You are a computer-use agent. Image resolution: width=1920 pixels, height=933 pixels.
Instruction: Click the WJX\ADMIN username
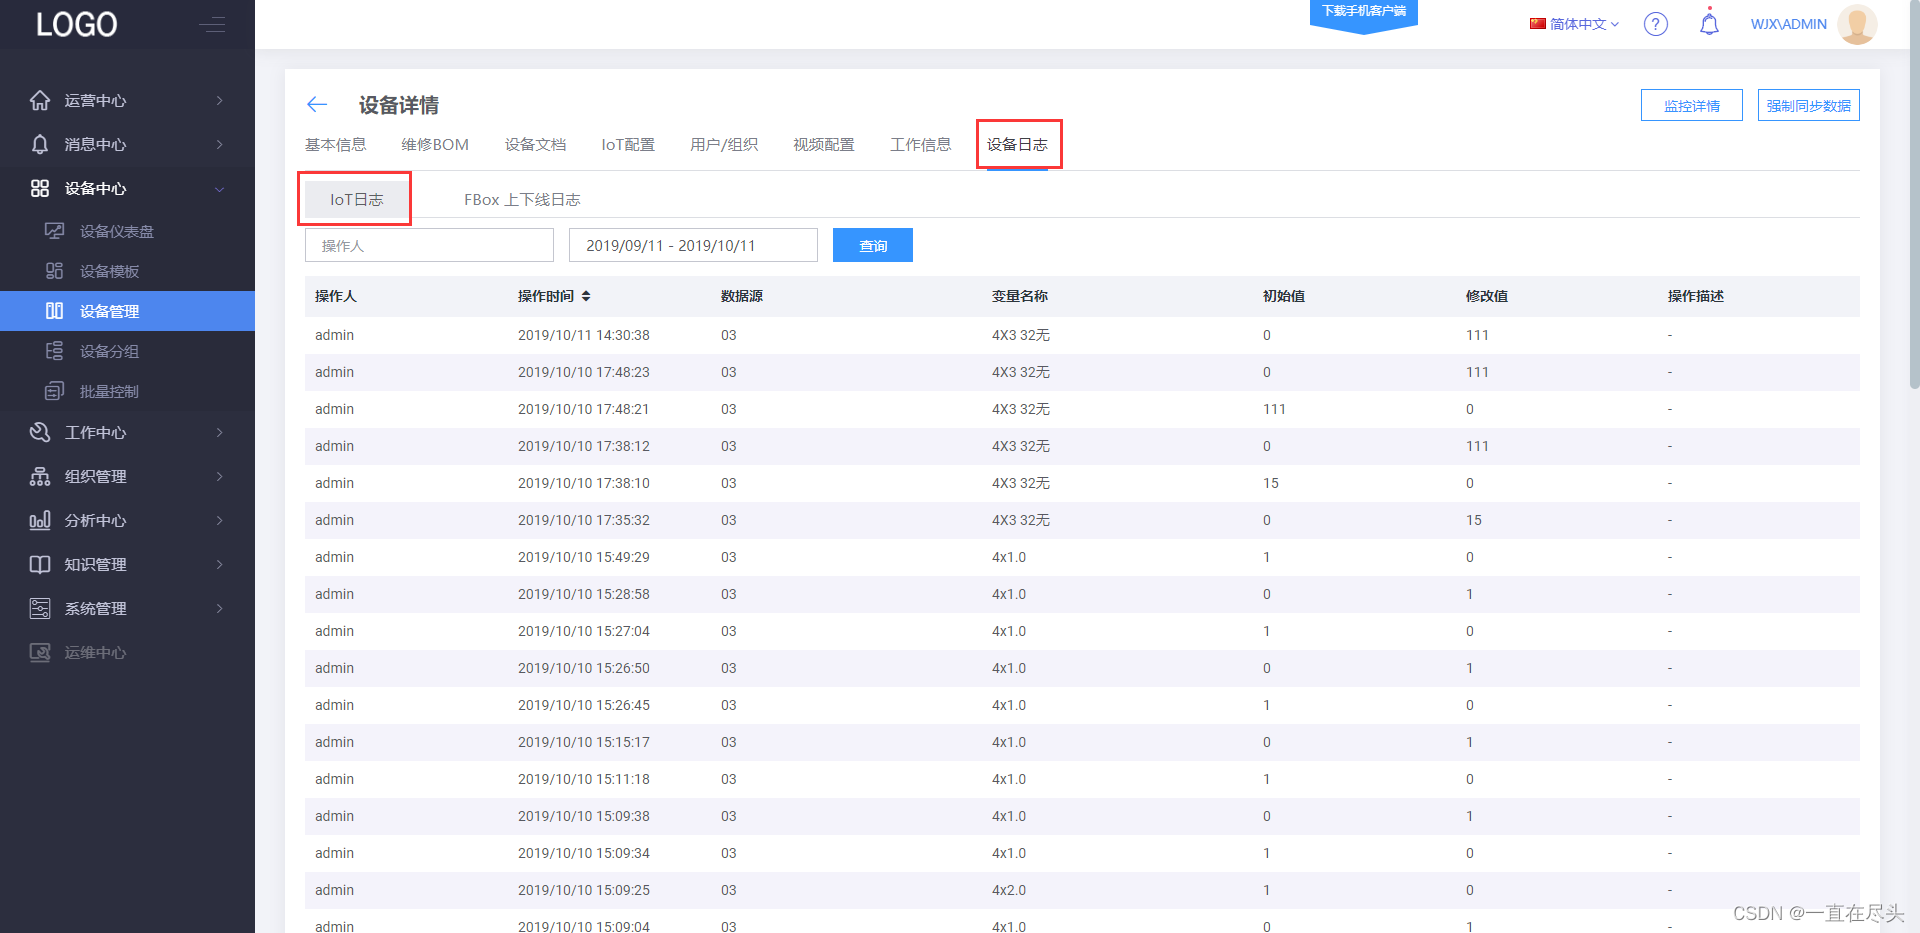1789,24
